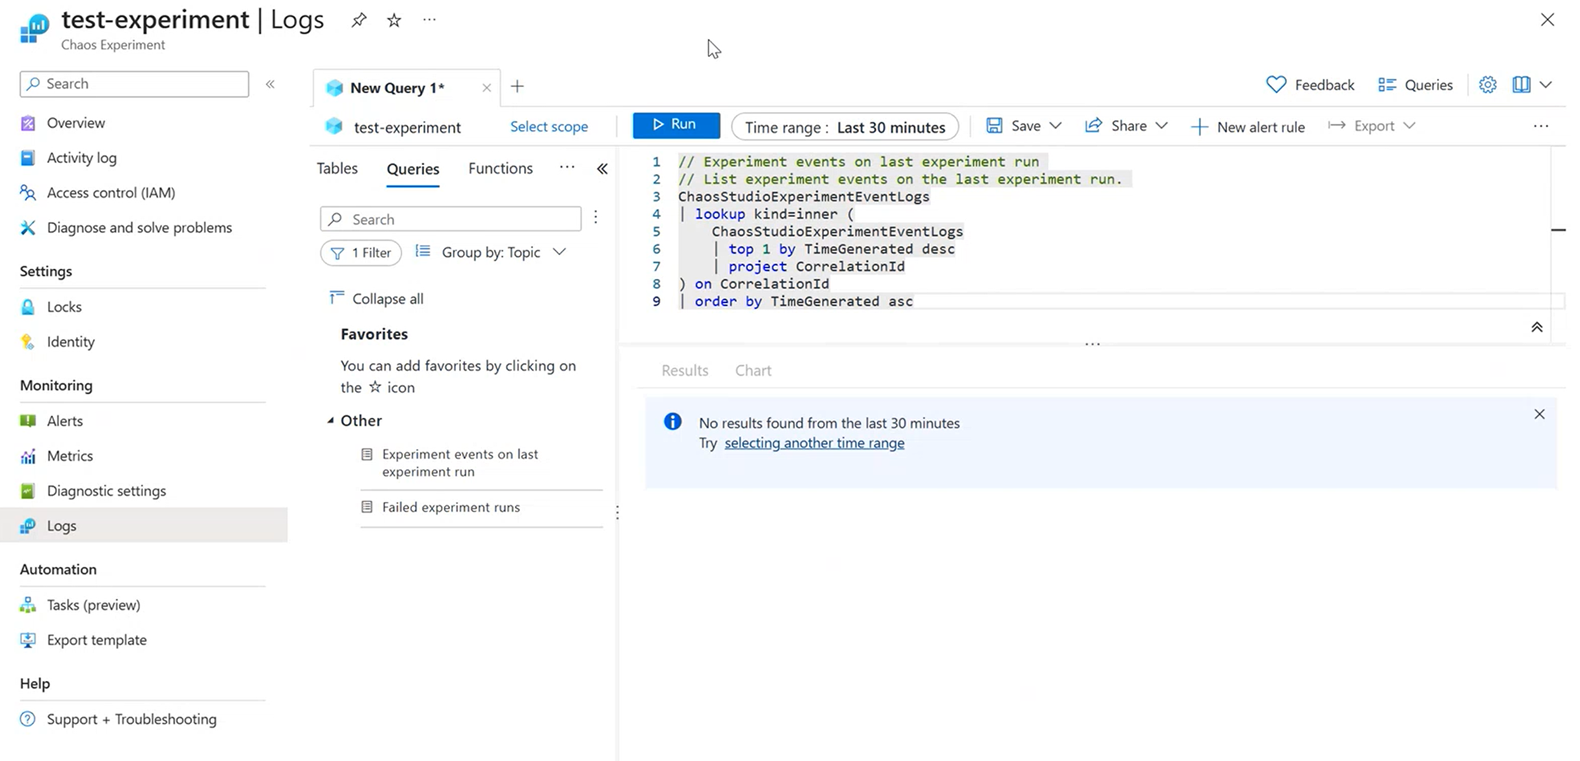
Task: Click the query search input field
Action: pyautogui.click(x=450, y=219)
